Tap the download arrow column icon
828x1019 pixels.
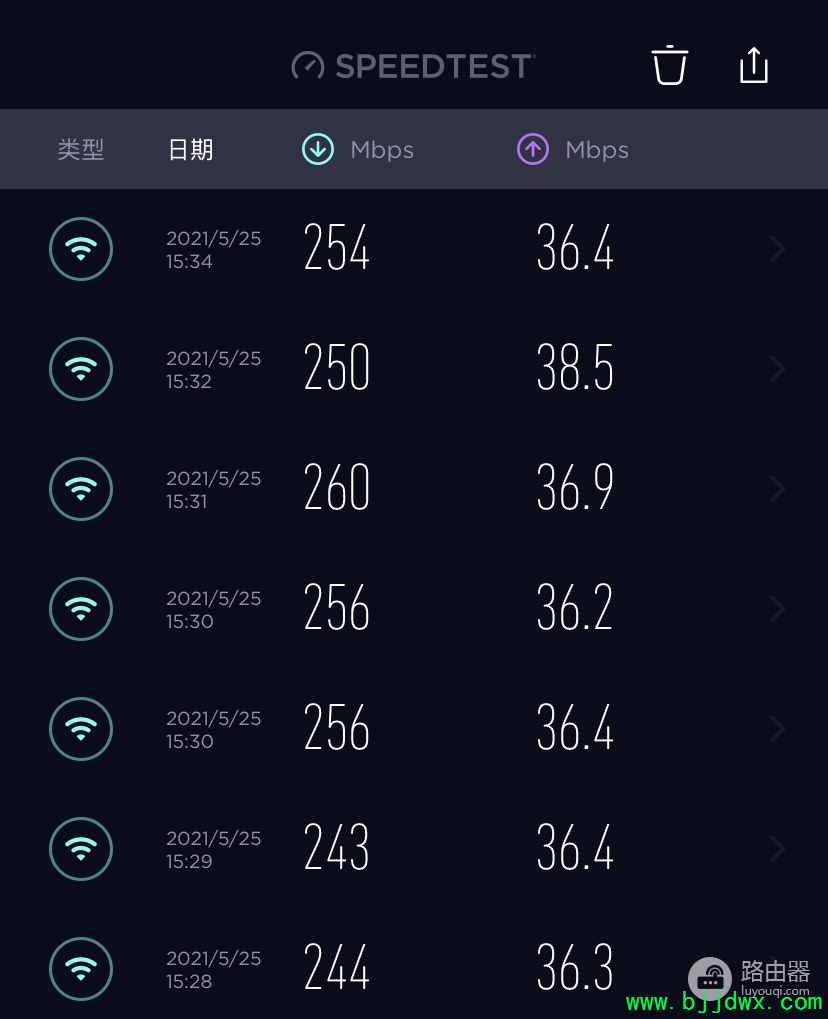[318, 149]
